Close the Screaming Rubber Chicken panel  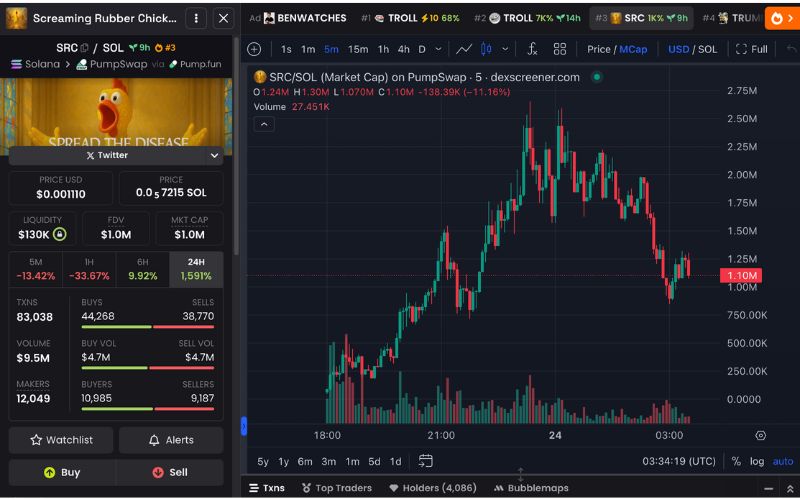[x=223, y=18]
